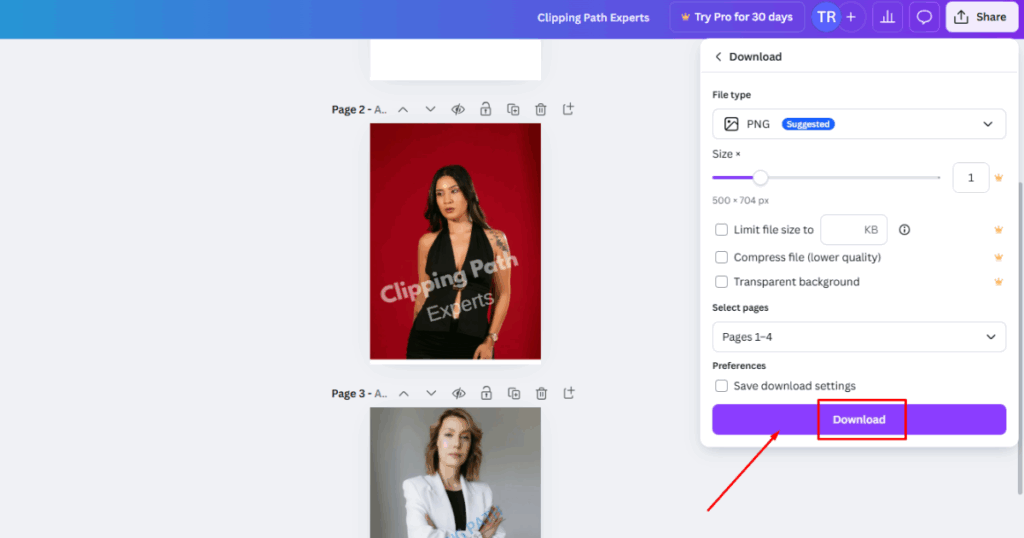The height and width of the screenshot is (538, 1024).
Task: Open file size limit info icon
Action: (x=904, y=230)
